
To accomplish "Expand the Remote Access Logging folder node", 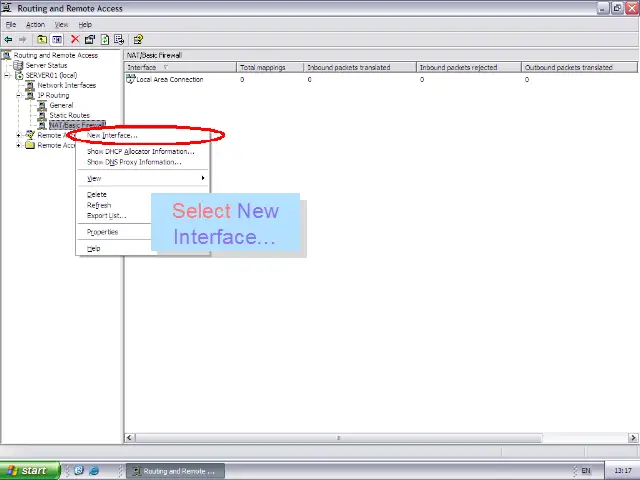I will (x=19, y=145).
